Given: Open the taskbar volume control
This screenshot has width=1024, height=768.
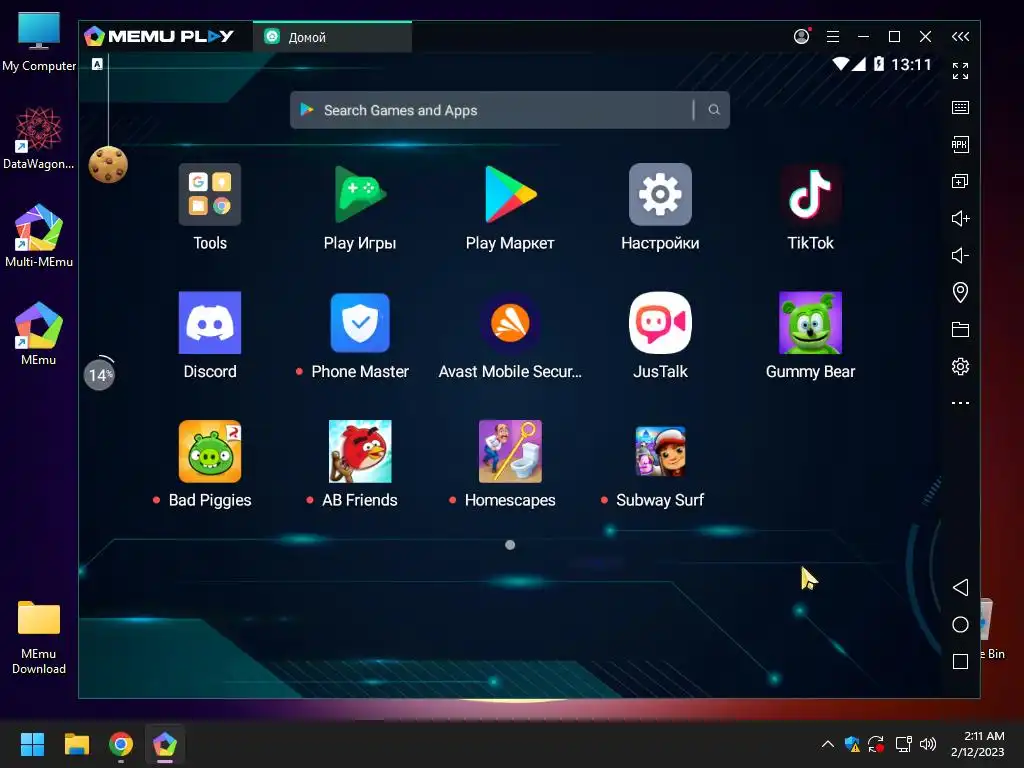Looking at the screenshot, I should click(927, 744).
